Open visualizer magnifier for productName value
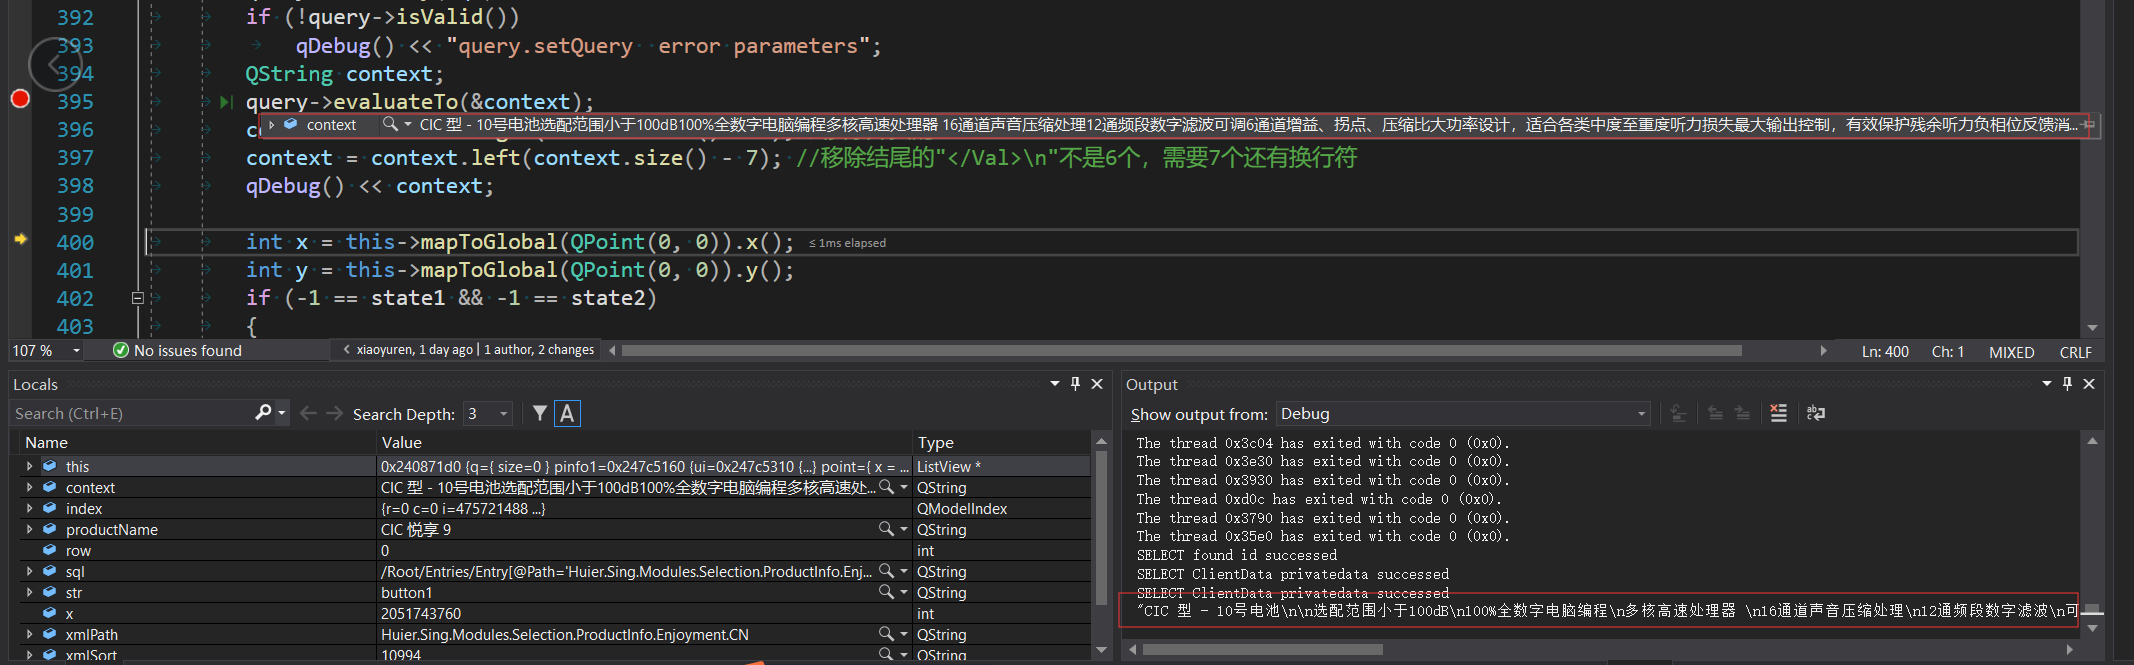 coord(886,529)
